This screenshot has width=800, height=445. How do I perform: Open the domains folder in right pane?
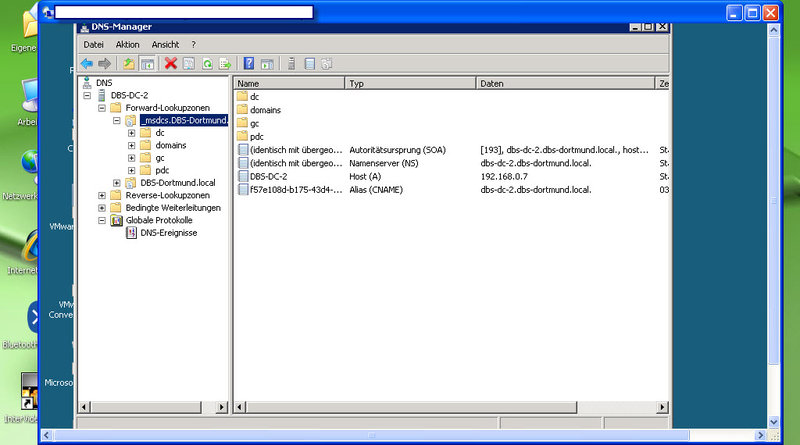coord(242,110)
